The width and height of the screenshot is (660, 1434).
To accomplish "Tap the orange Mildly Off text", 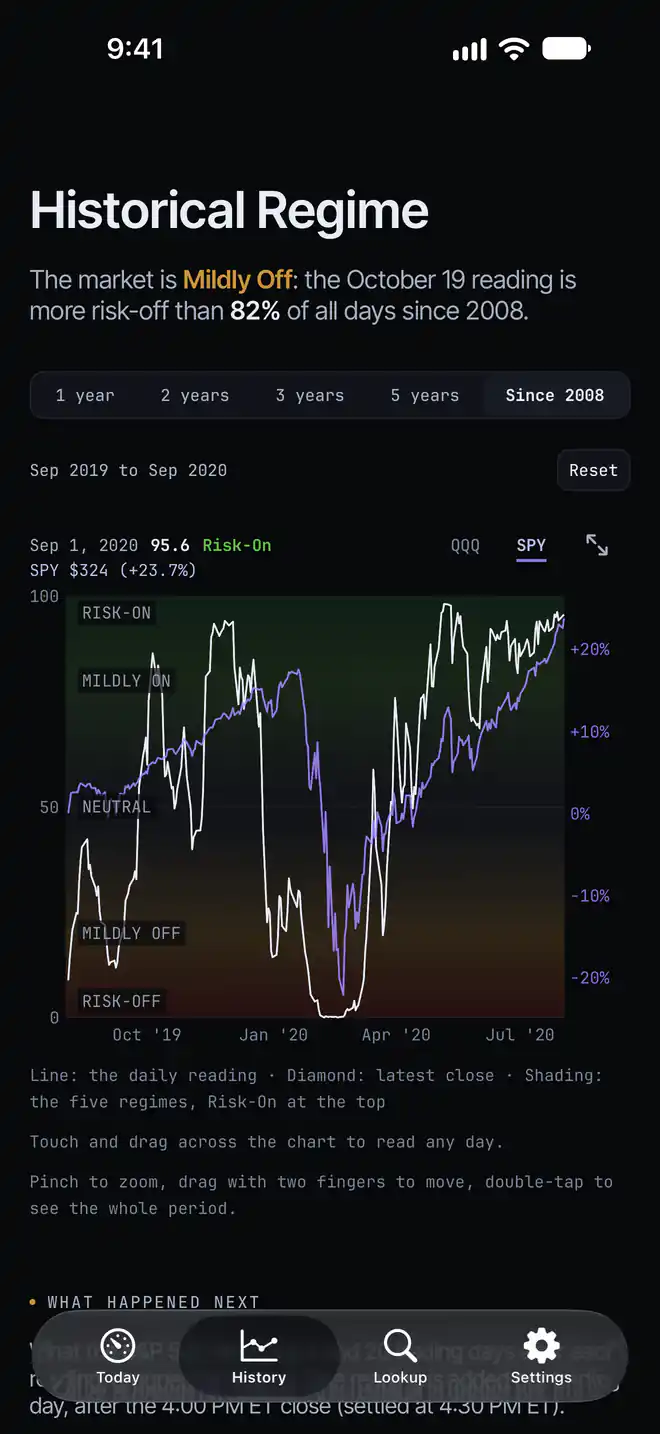I will coord(238,280).
